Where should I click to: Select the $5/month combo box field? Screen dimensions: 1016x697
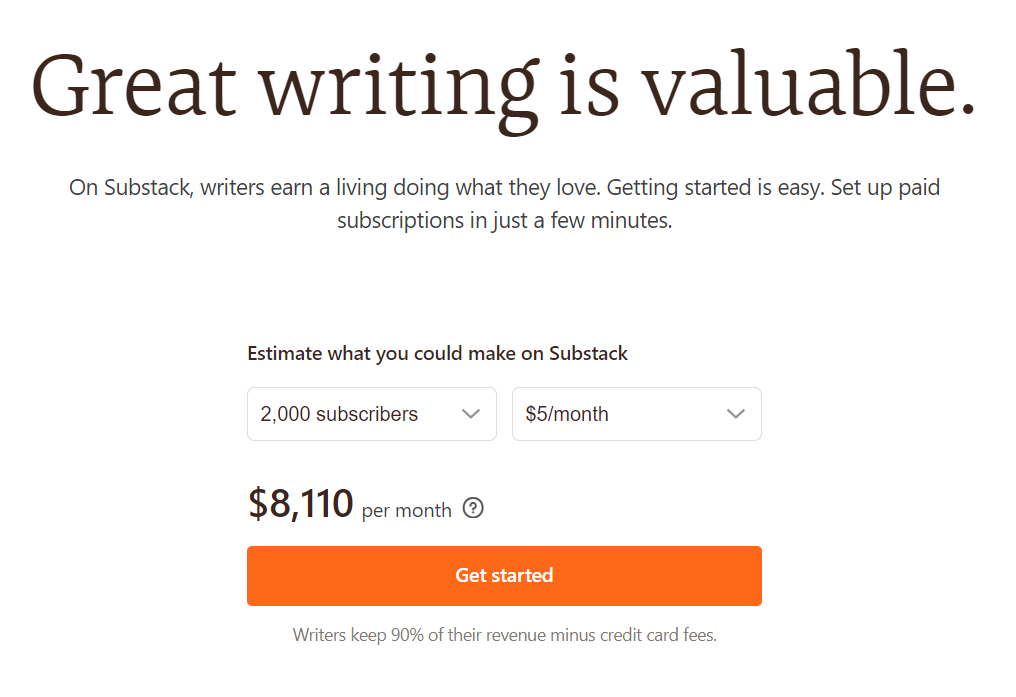(636, 413)
